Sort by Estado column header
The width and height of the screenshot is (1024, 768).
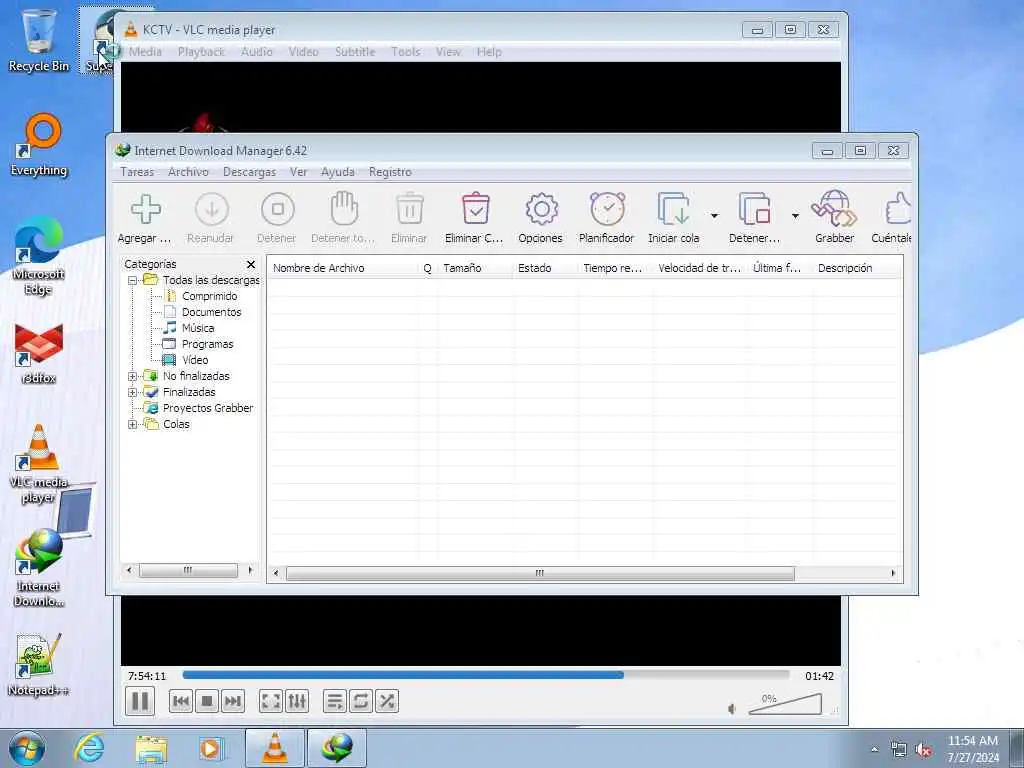pyautogui.click(x=545, y=268)
